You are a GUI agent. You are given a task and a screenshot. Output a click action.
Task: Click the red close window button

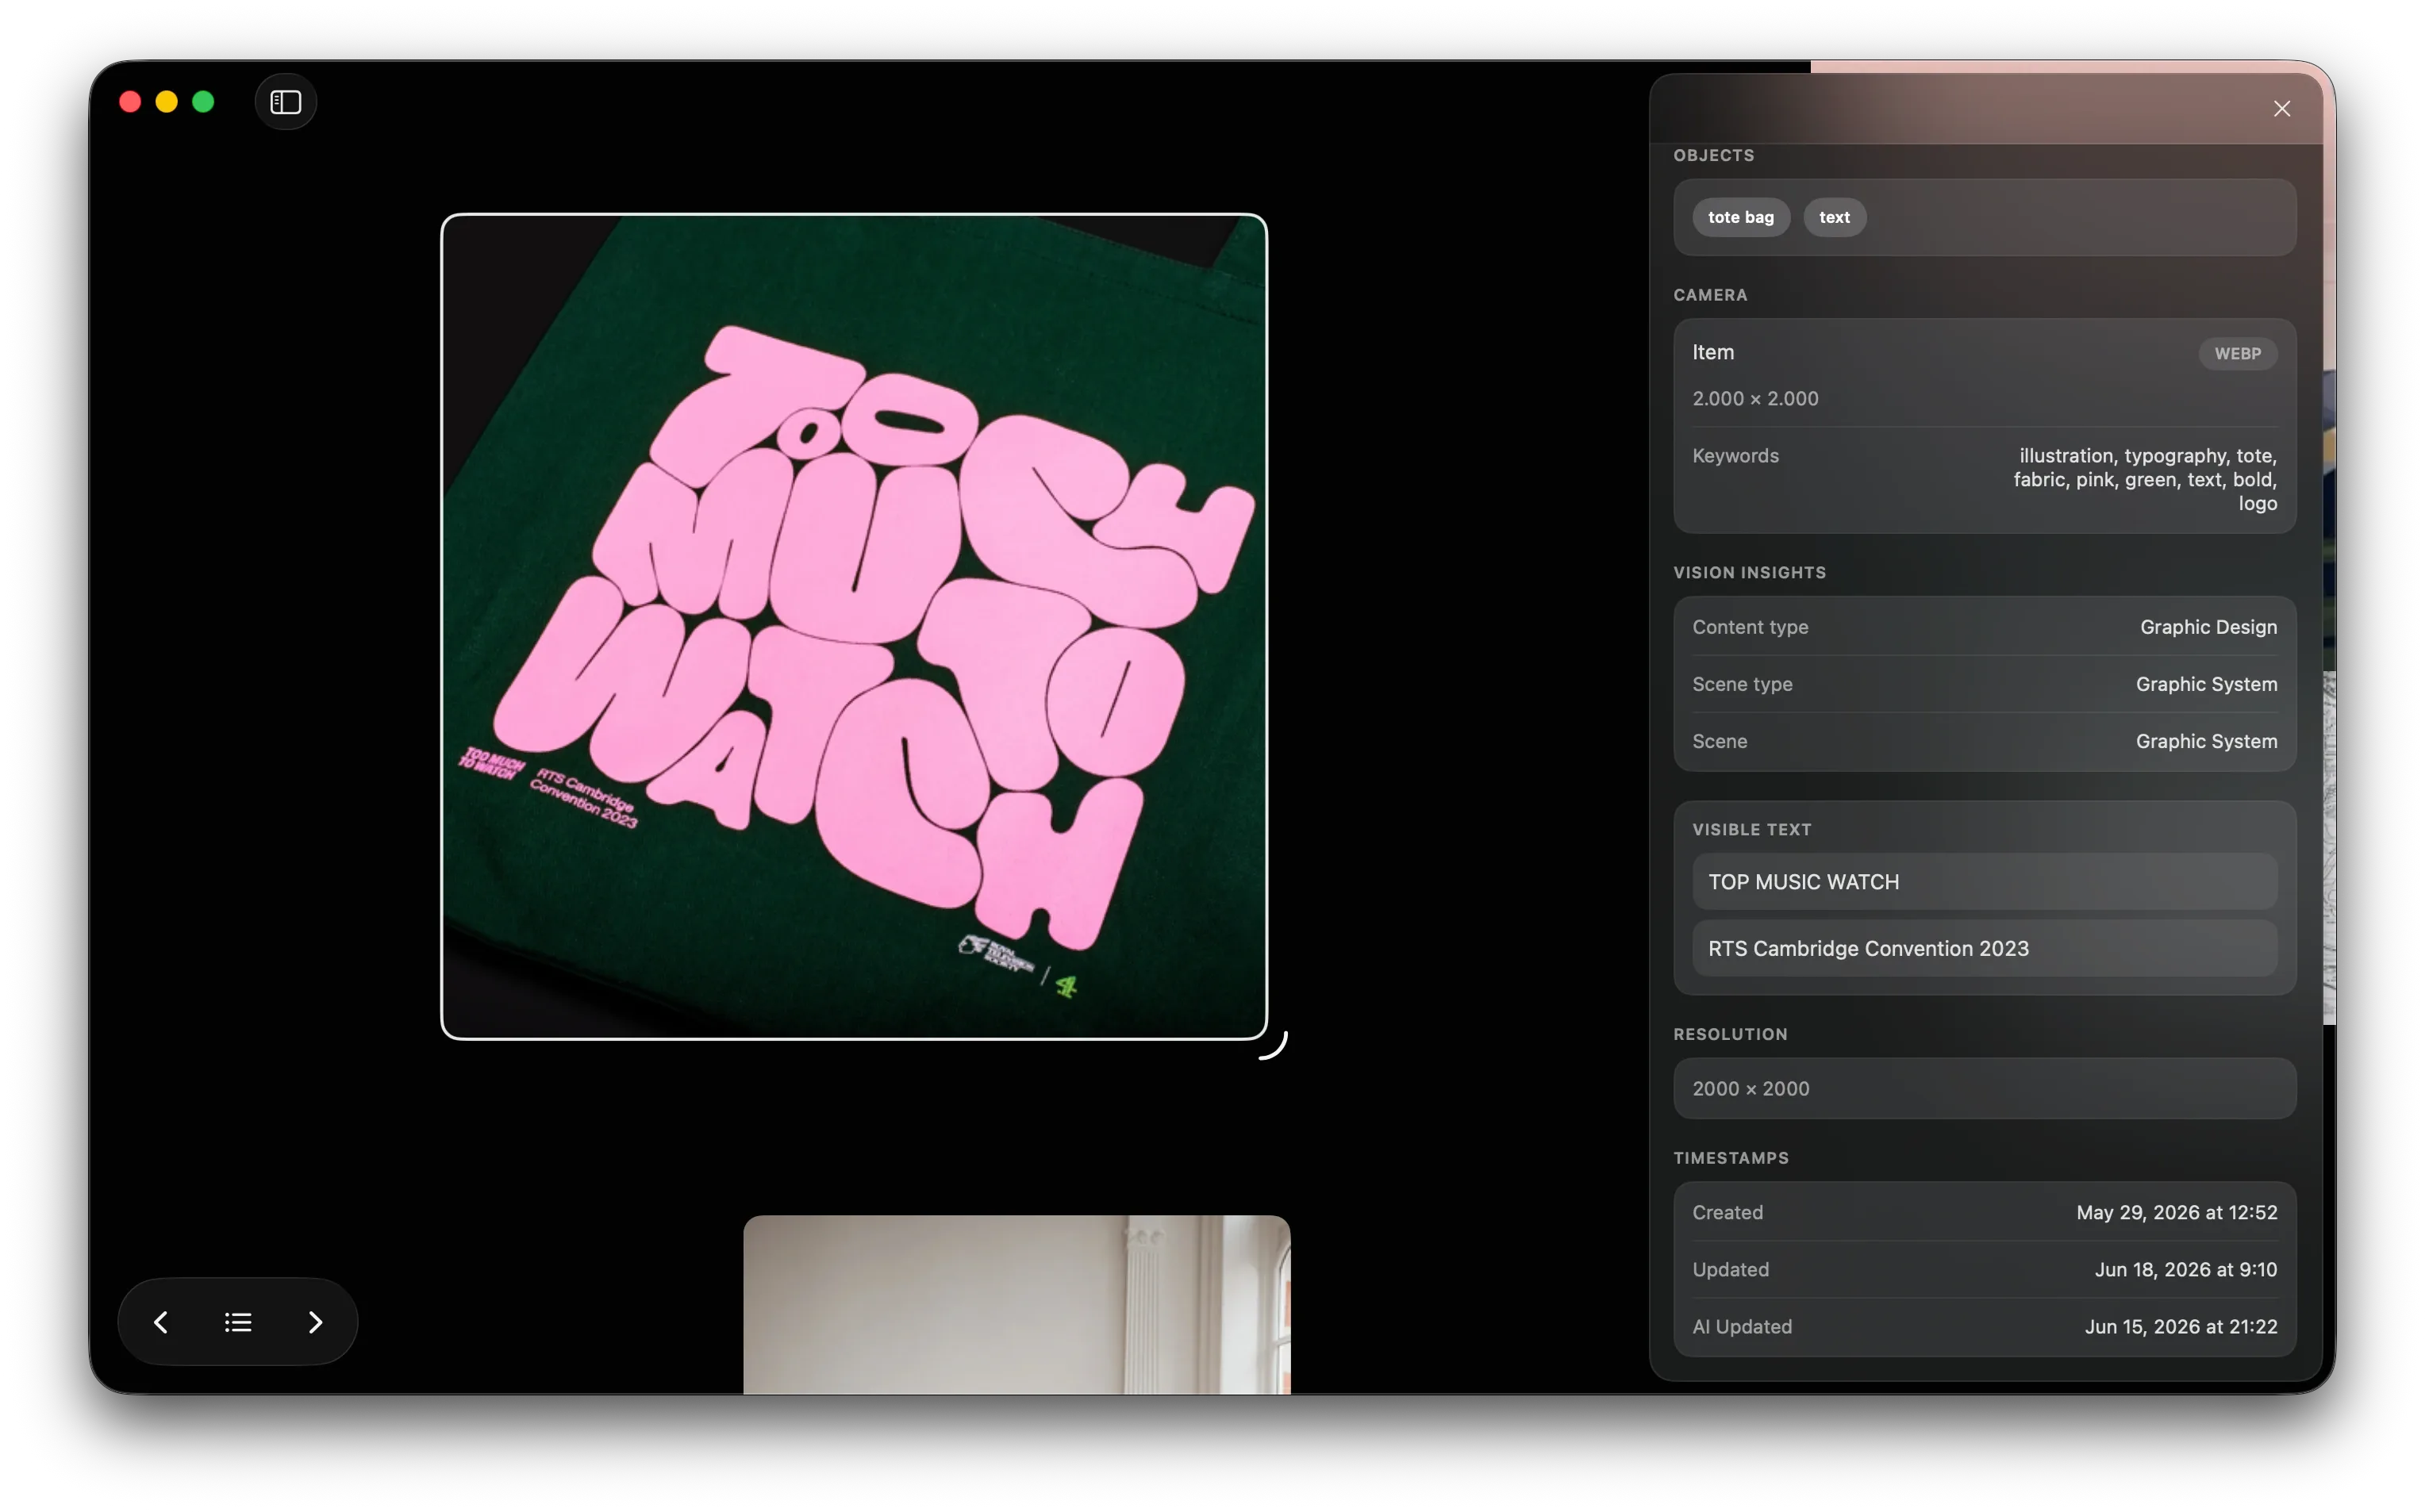coord(130,102)
